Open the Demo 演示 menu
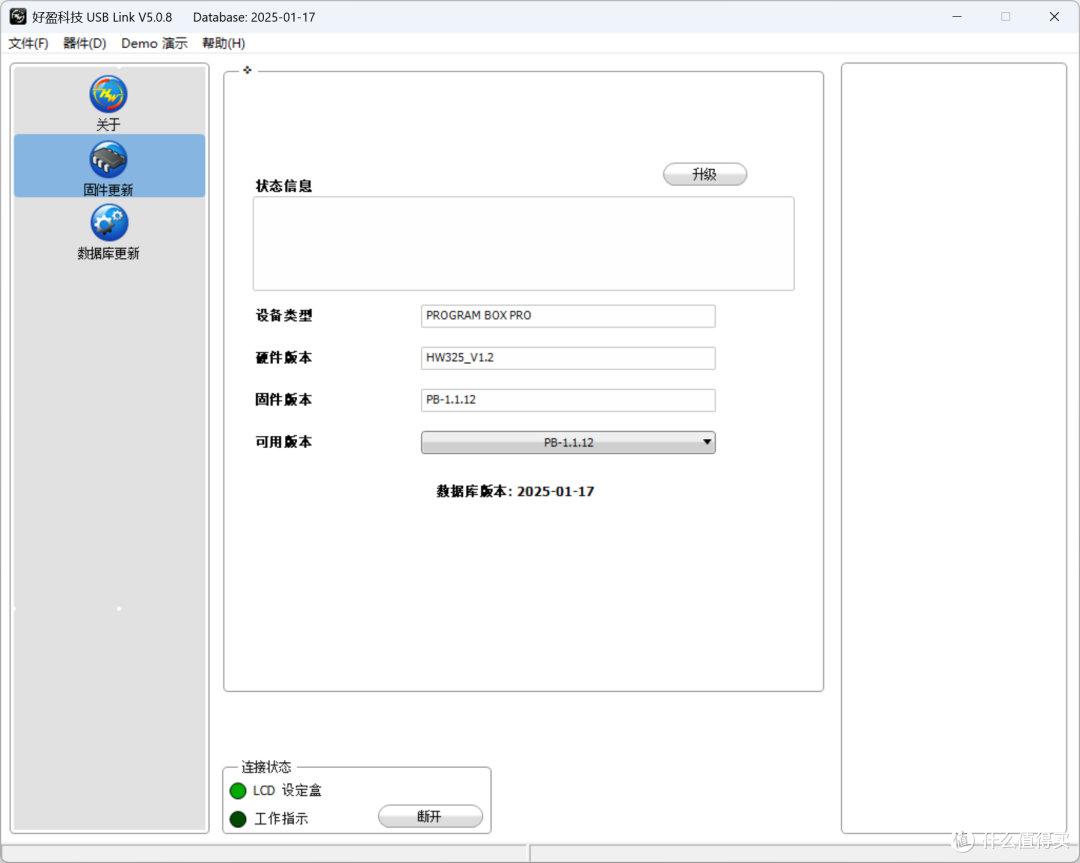The width and height of the screenshot is (1080, 863). pyautogui.click(x=154, y=43)
